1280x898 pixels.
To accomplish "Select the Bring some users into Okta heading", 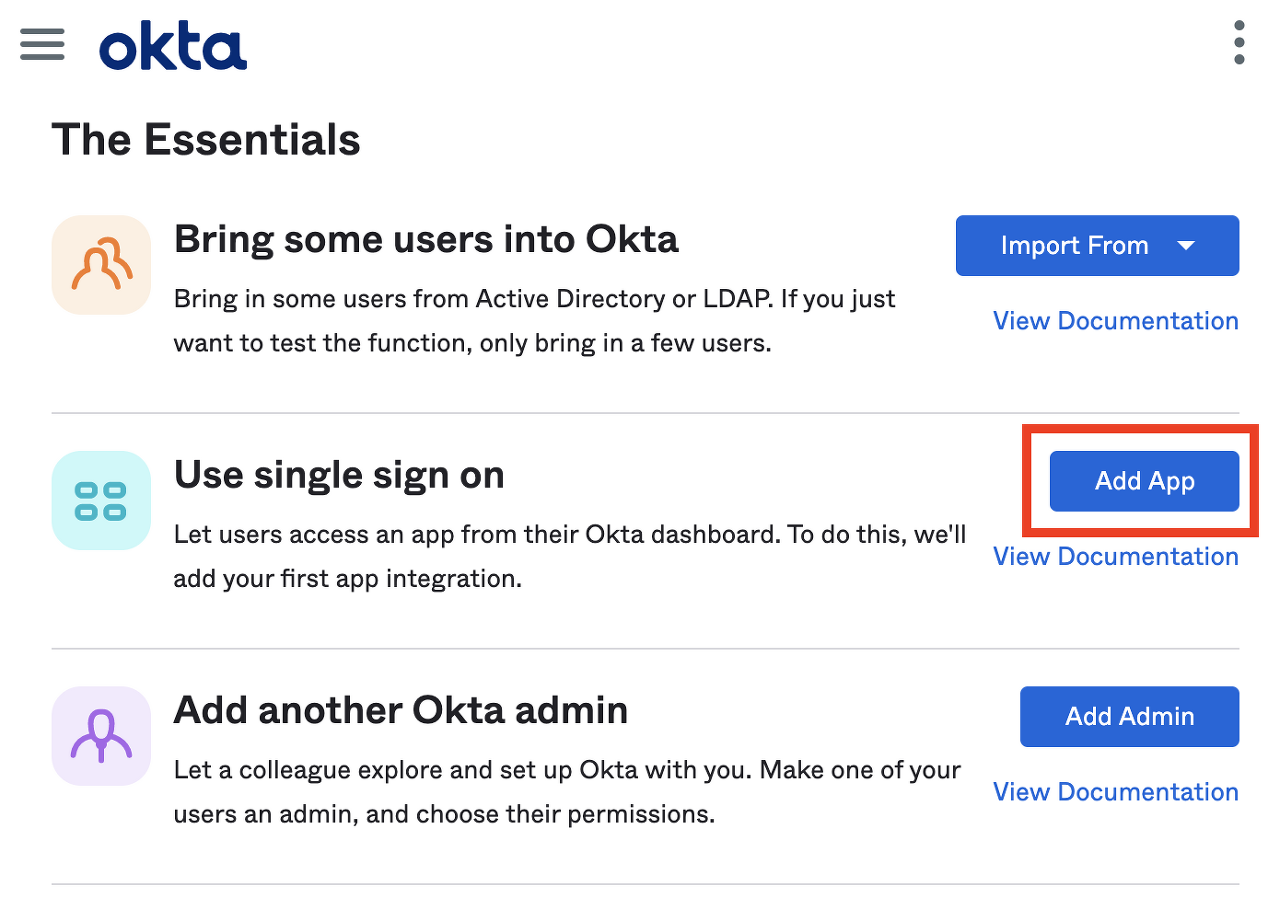I will click(425, 239).
